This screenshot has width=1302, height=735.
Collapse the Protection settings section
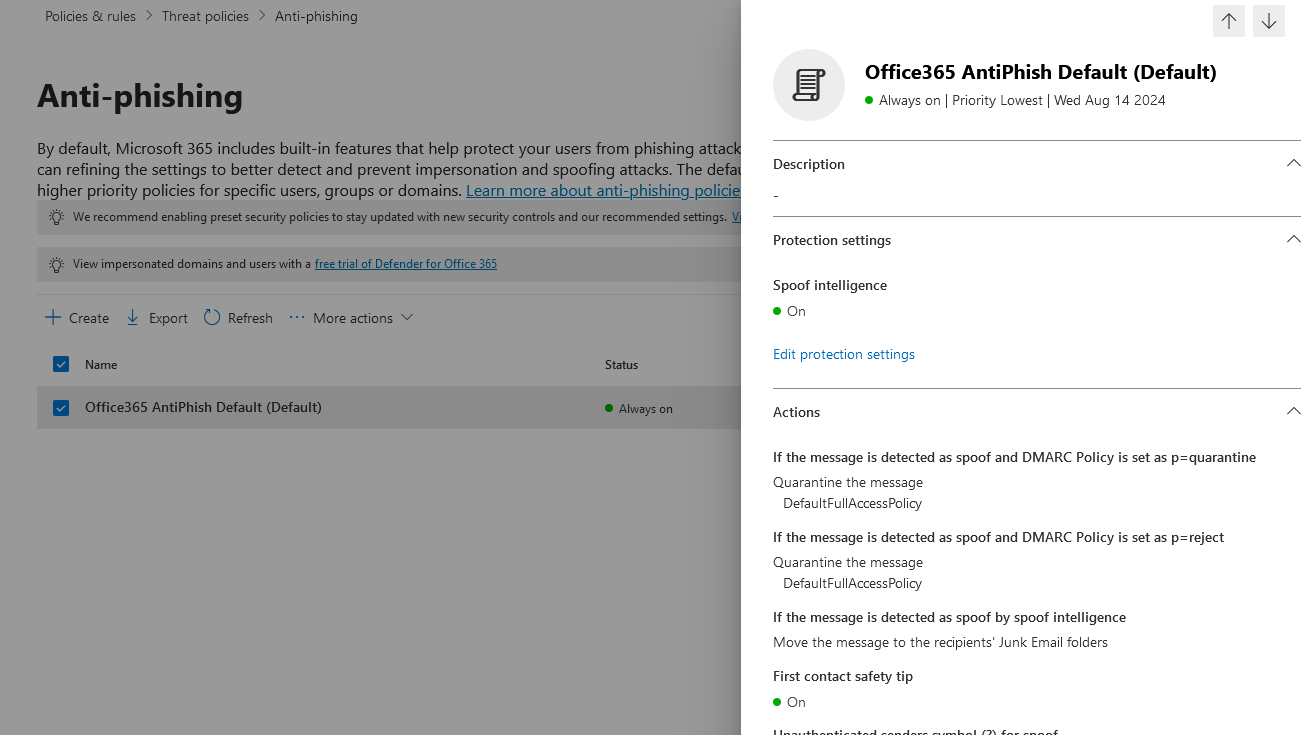1292,239
